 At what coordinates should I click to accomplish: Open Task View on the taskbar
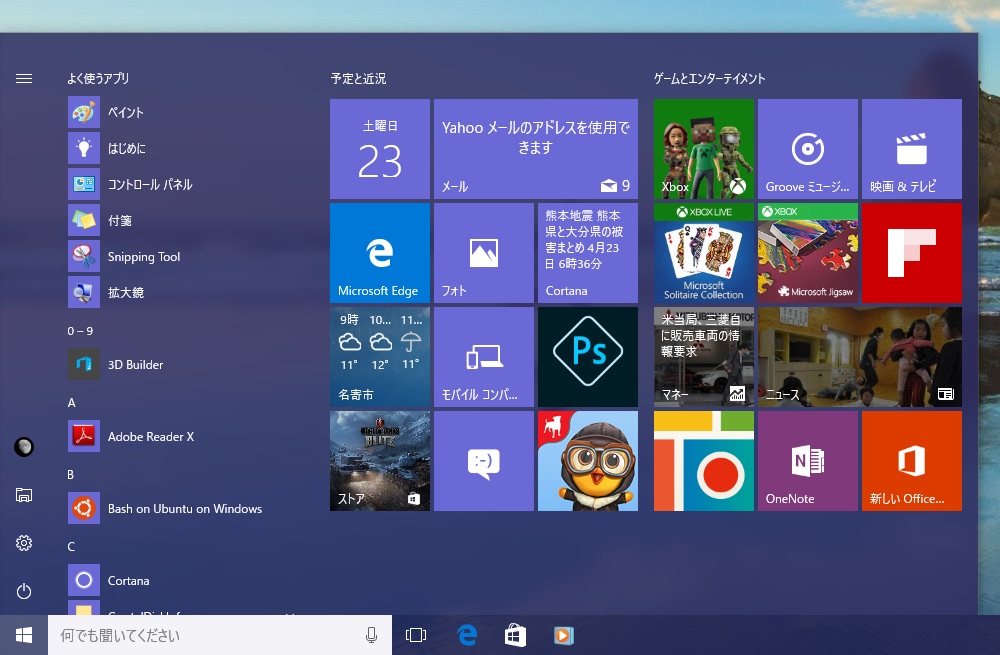pos(416,635)
